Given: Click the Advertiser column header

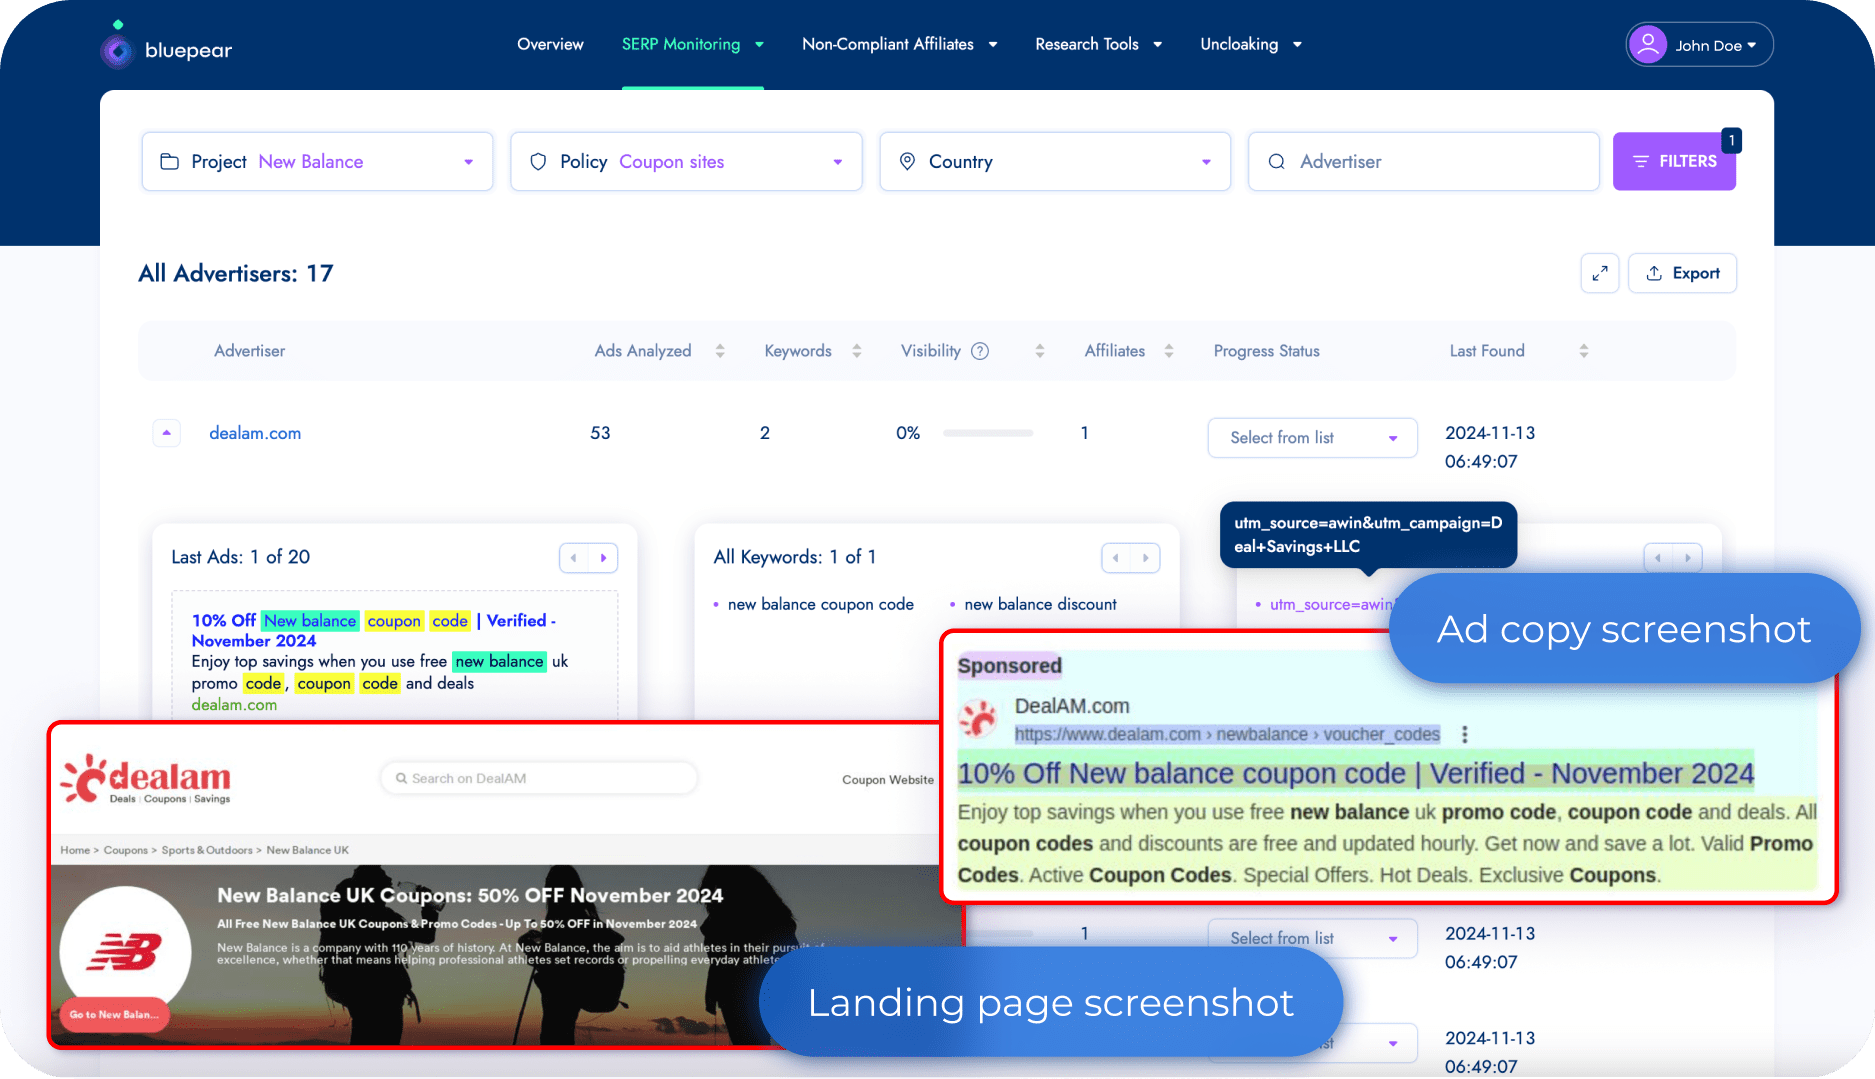Looking at the screenshot, I should pos(249,351).
